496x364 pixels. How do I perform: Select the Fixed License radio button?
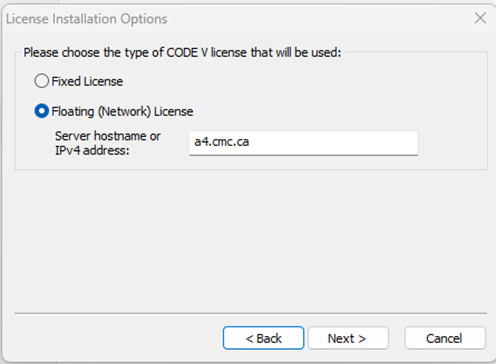point(42,81)
